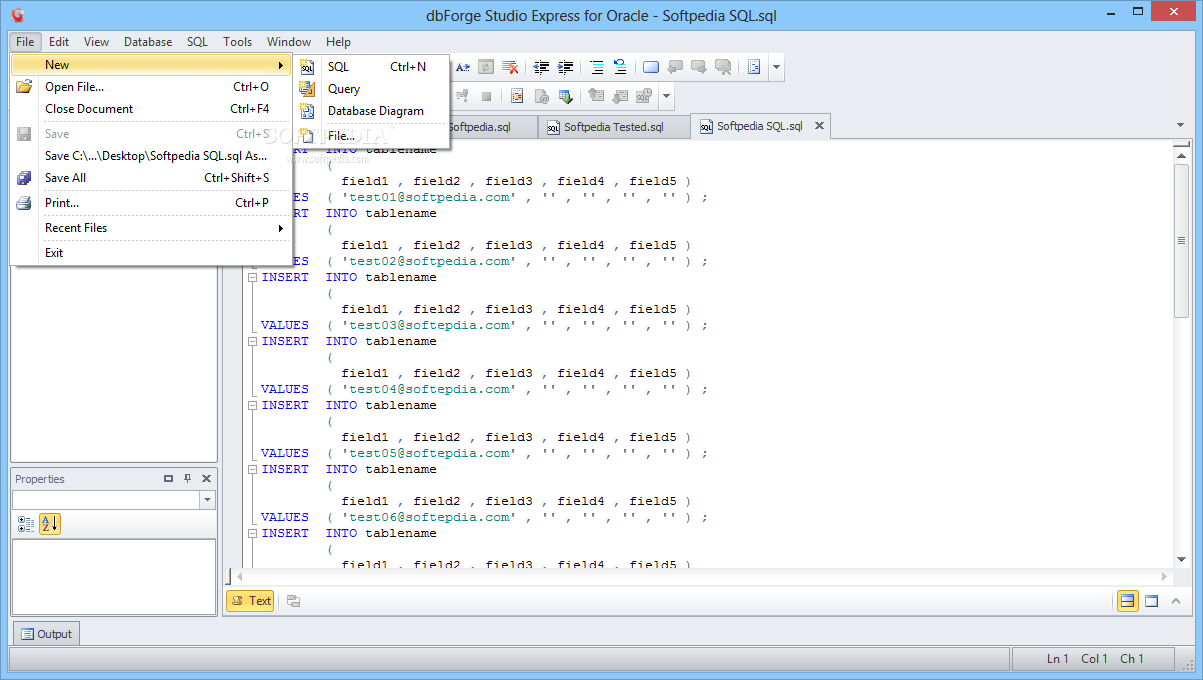Screen dimensions: 1203x680
Task: Choose Save As for Softpedia SQL.sql
Action: (x=151, y=156)
